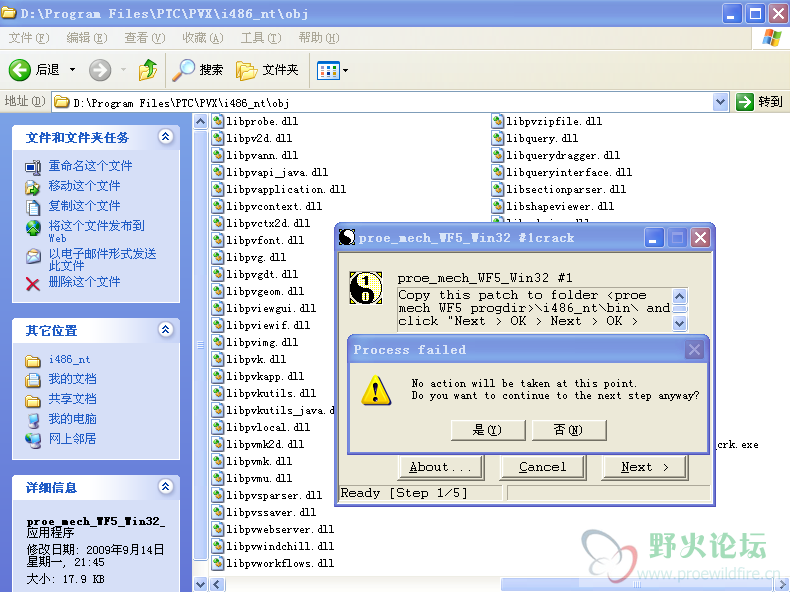Click the publish to Web globe icon
The height and width of the screenshot is (592, 790).
point(33,228)
